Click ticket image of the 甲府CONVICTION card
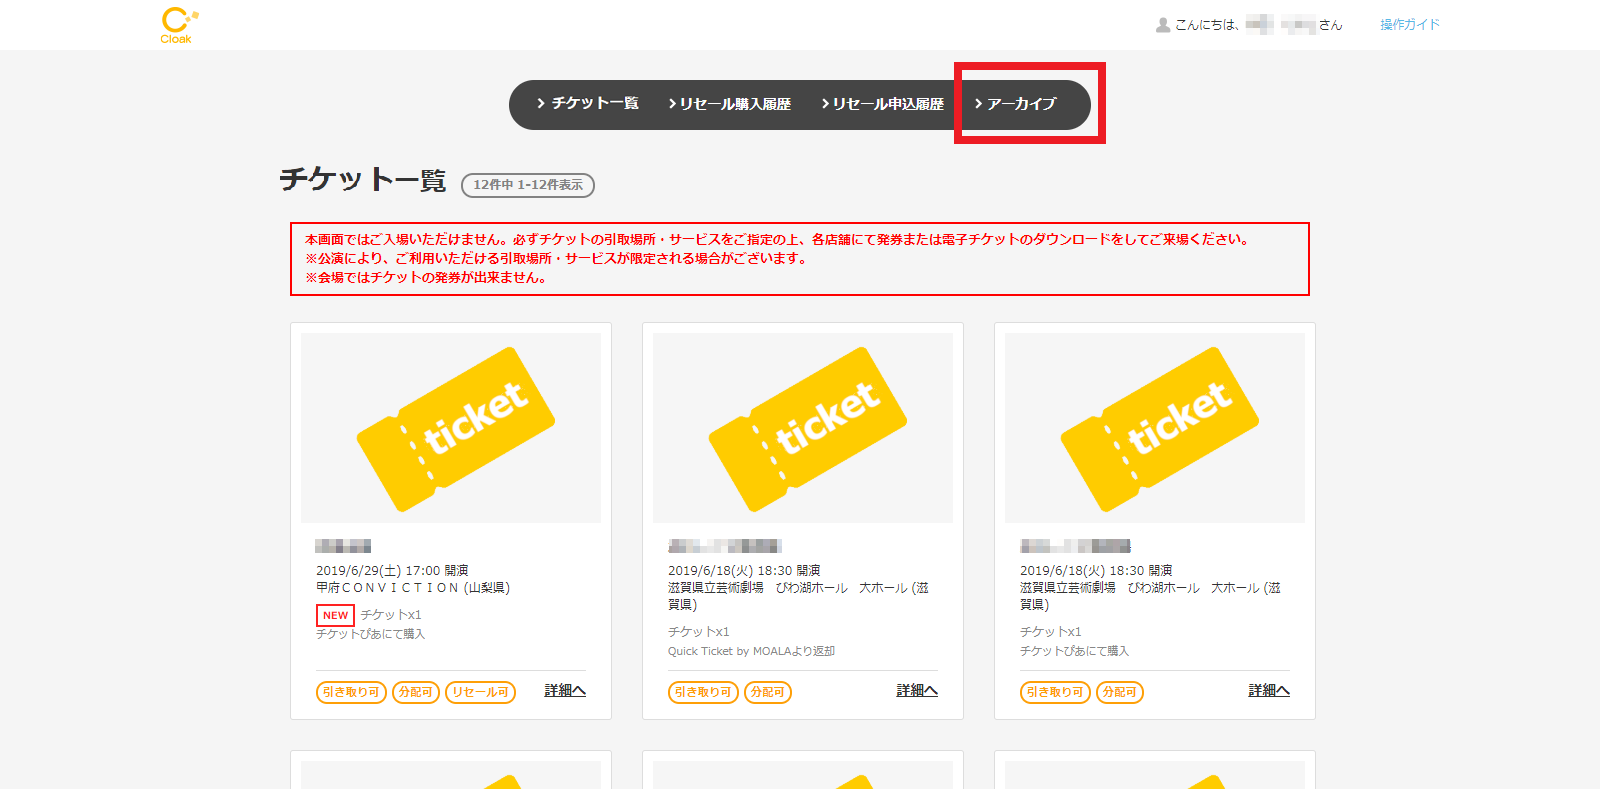This screenshot has height=789, width=1600. pyautogui.click(x=451, y=428)
